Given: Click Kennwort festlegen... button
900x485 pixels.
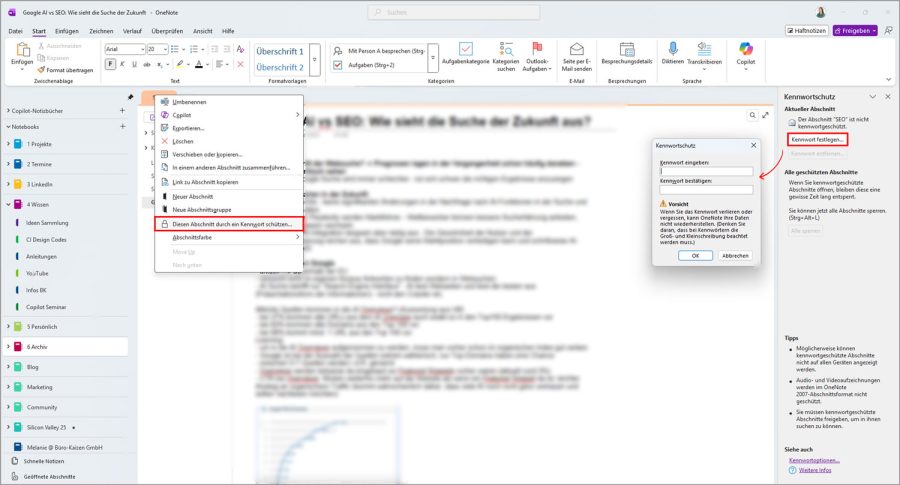Looking at the screenshot, I should tap(817, 139).
